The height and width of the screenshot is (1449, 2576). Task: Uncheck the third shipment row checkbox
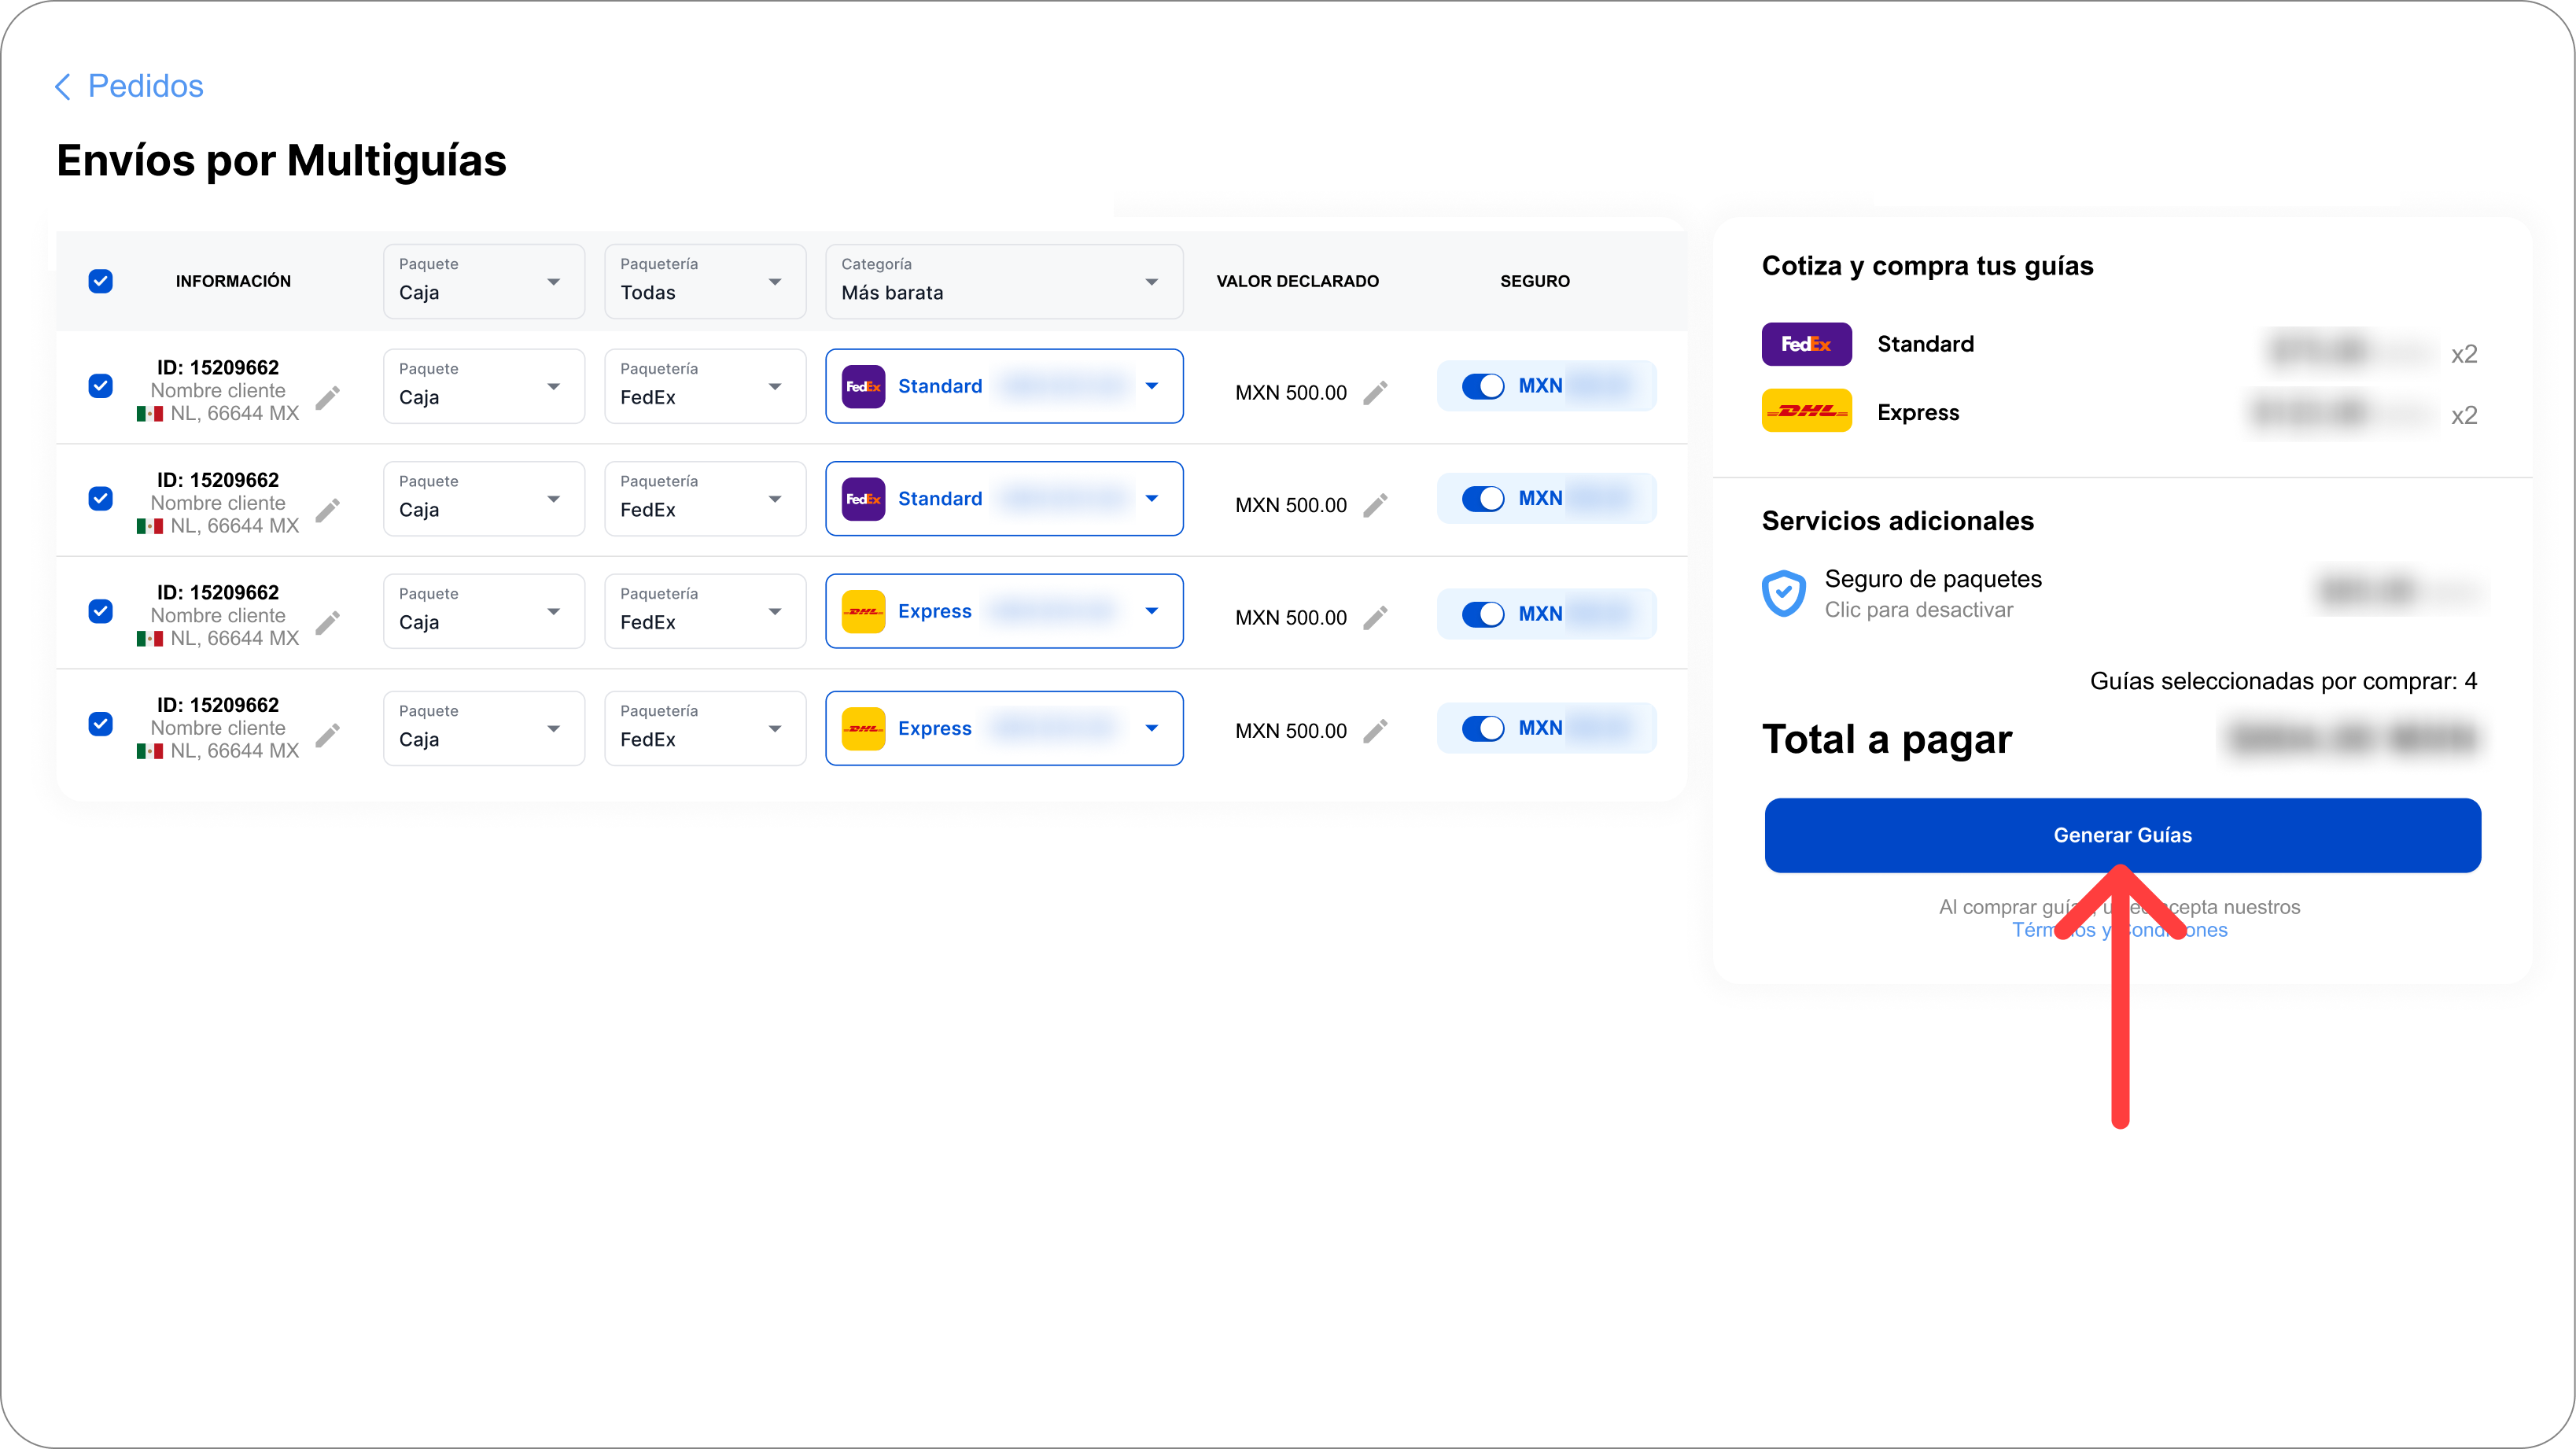[100, 611]
